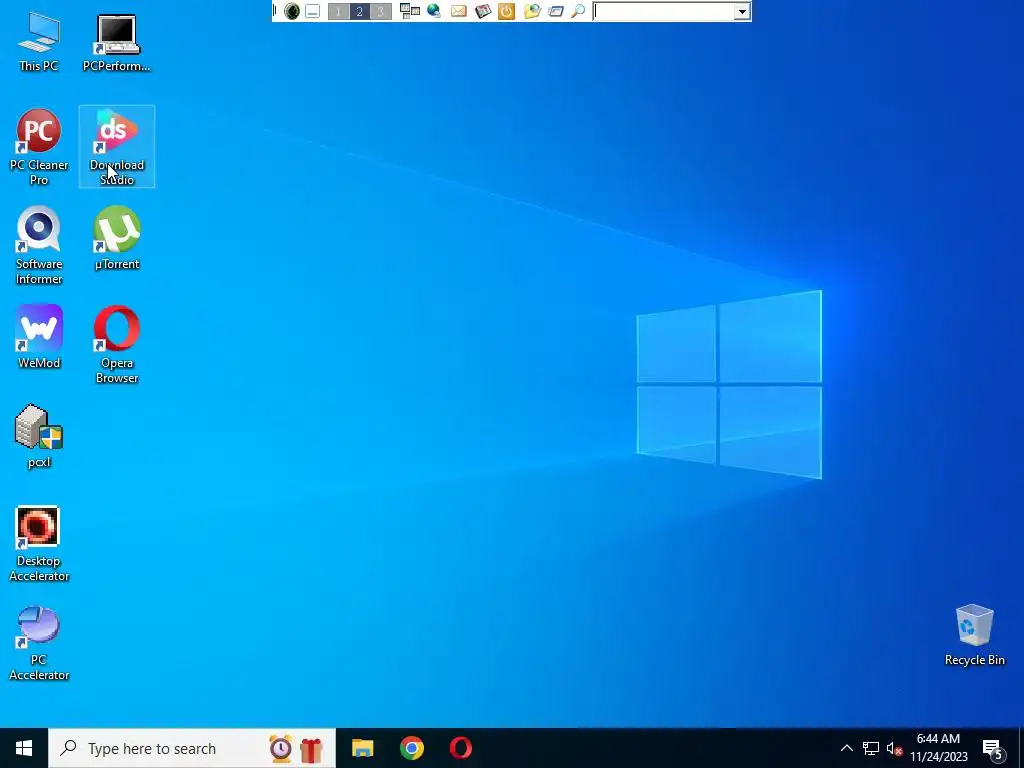Focus the top toolbar text input field
This screenshot has width=1024, height=768.
tap(664, 11)
